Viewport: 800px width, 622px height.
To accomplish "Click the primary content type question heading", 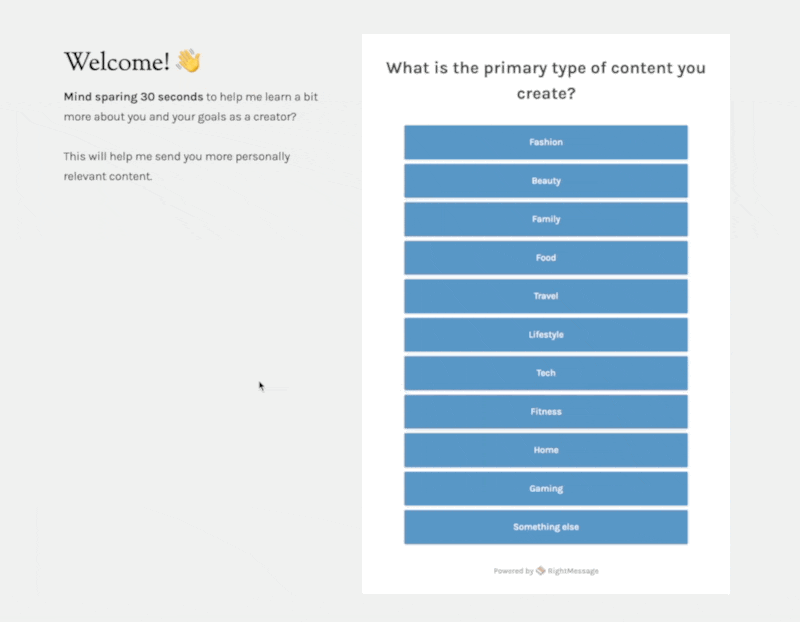I will pyautogui.click(x=545, y=80).
